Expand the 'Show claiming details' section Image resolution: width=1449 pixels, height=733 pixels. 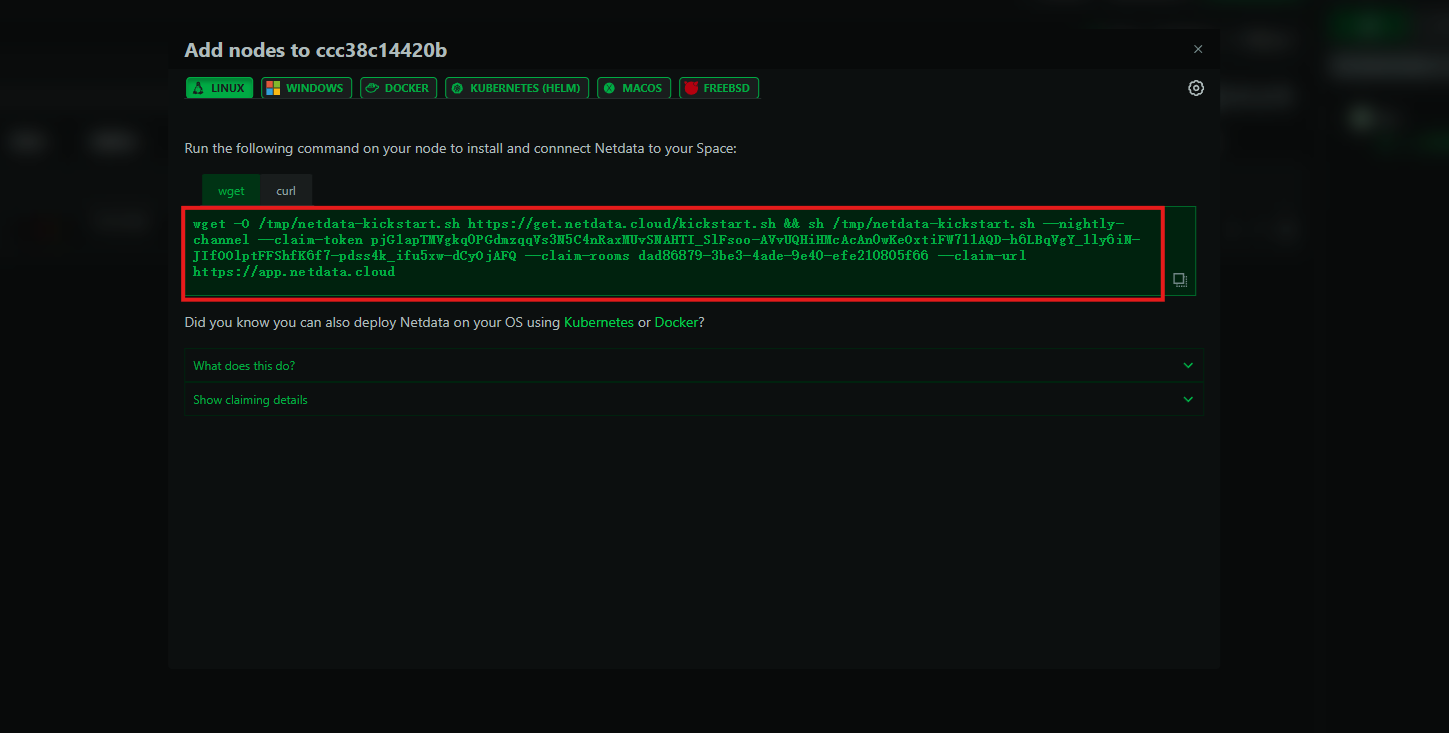[694, 400]
